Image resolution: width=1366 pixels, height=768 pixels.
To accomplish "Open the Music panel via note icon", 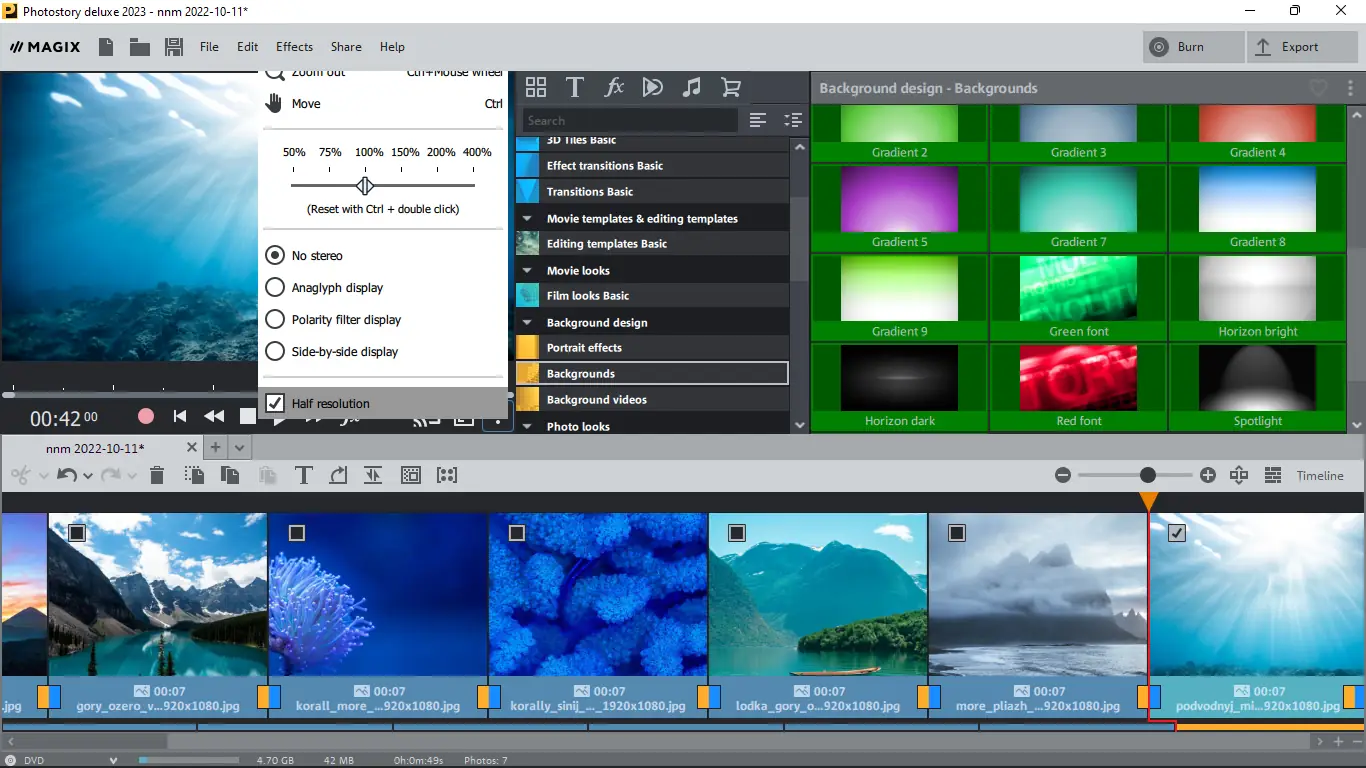I will (692, 87).
